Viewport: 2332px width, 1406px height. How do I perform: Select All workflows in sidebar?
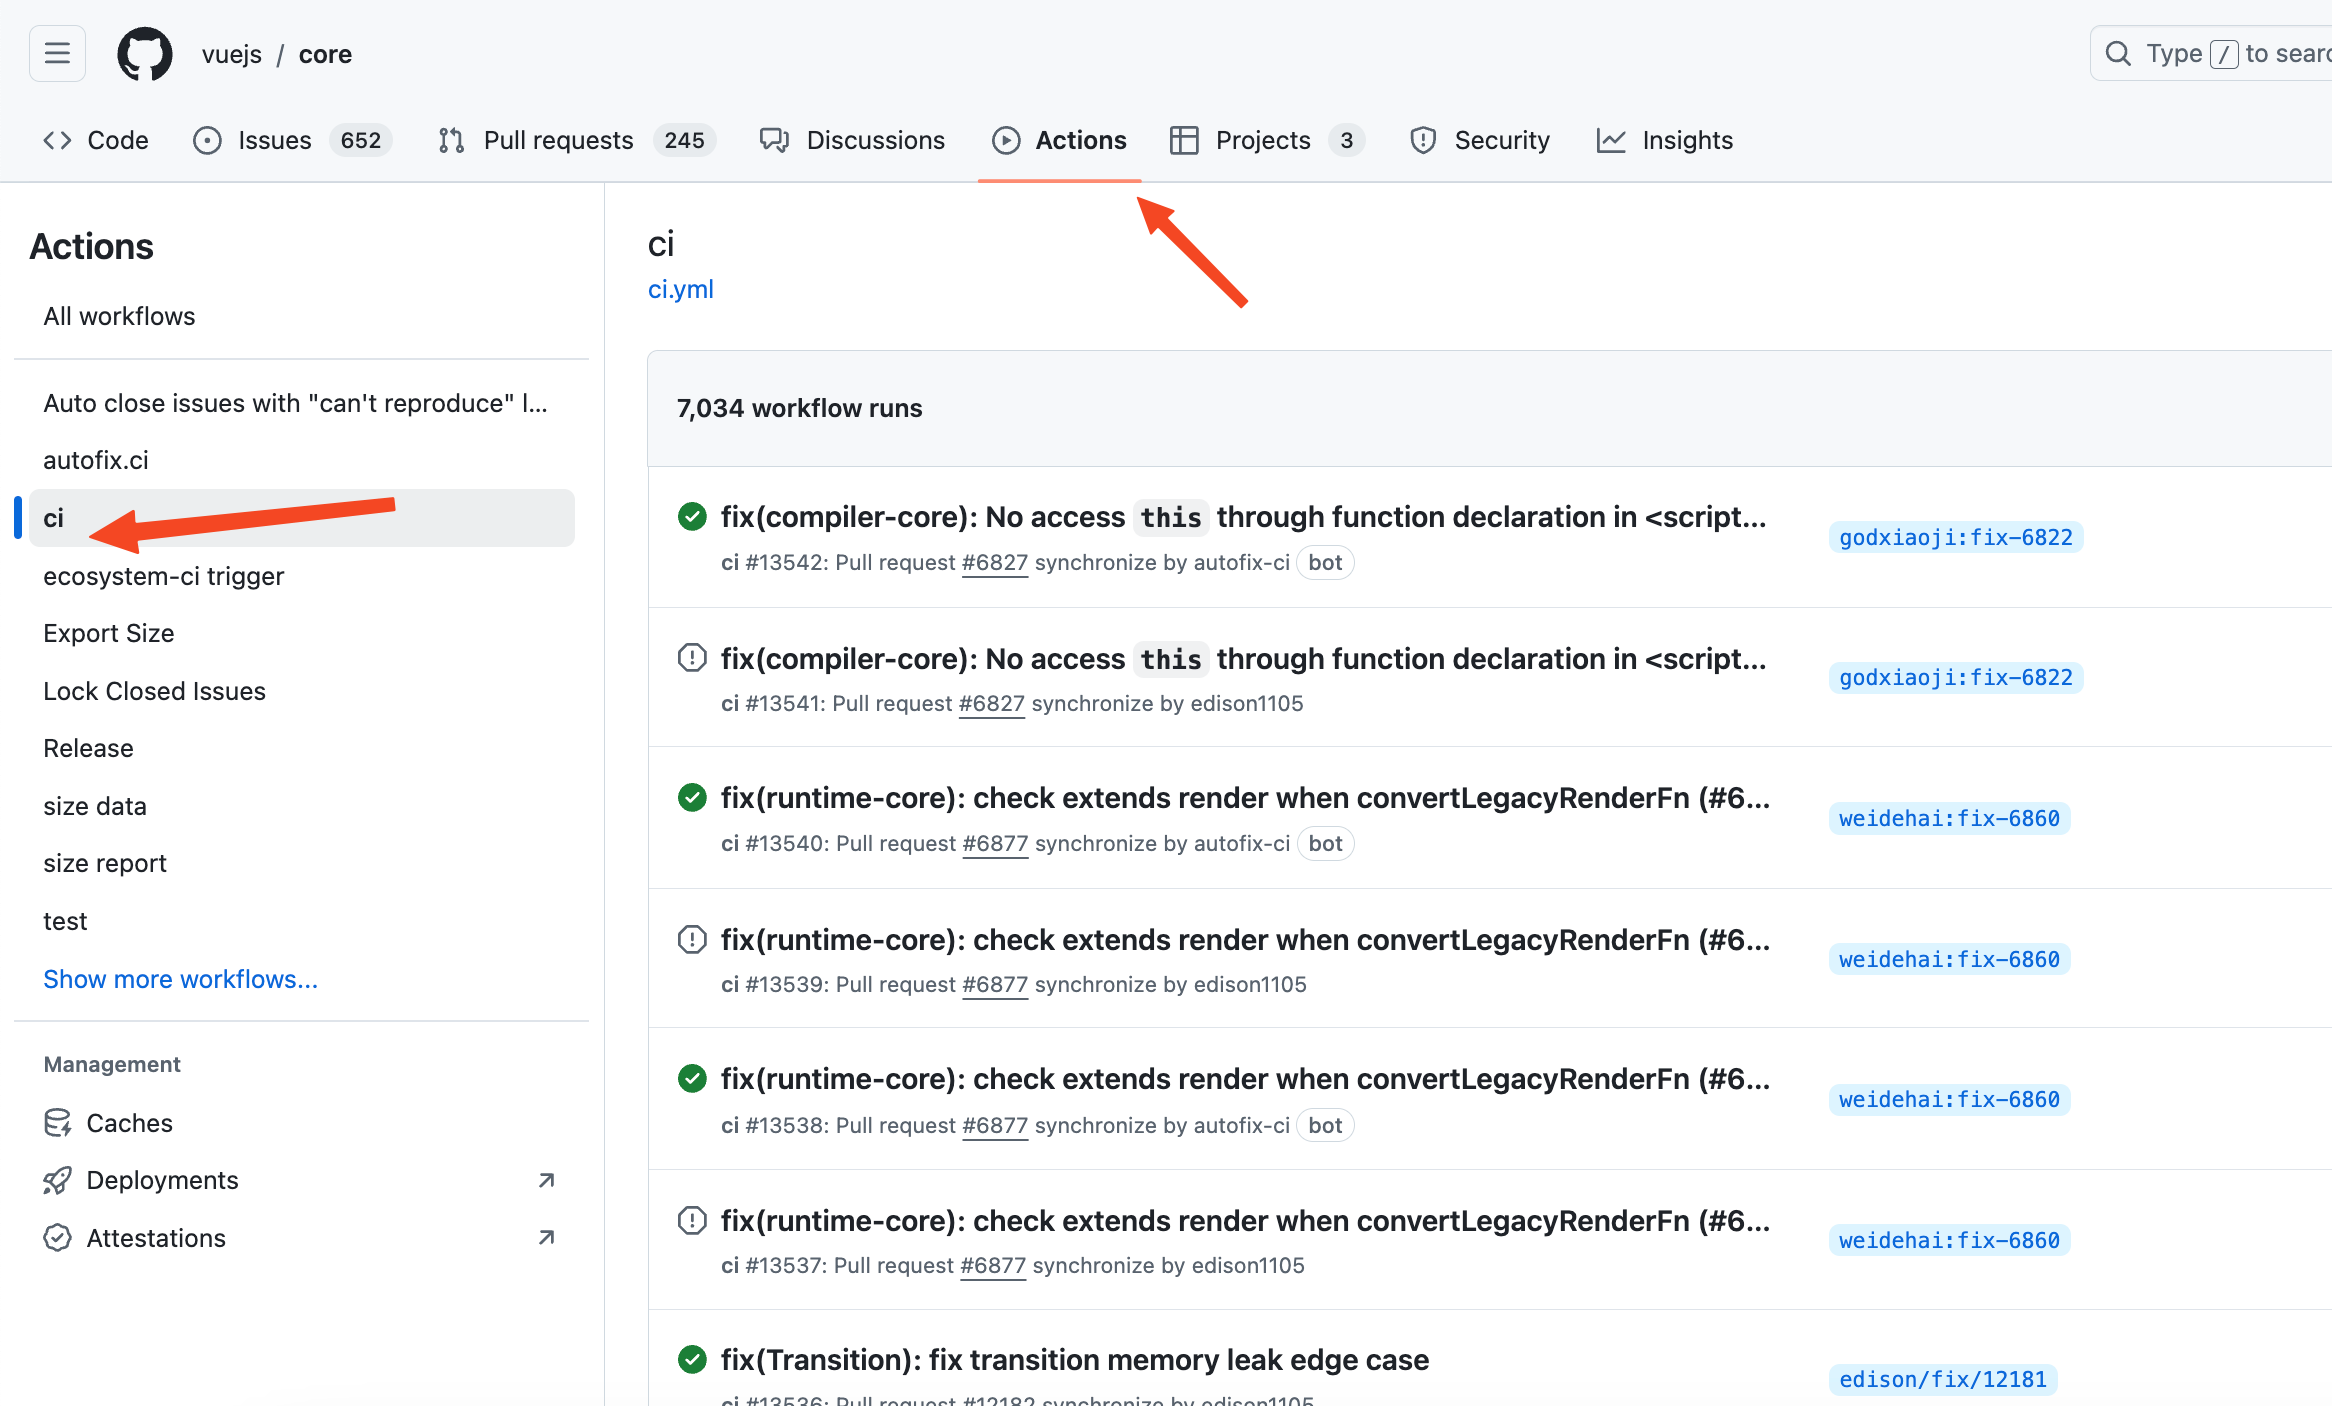pyautogui.click(x=119, y=316)
